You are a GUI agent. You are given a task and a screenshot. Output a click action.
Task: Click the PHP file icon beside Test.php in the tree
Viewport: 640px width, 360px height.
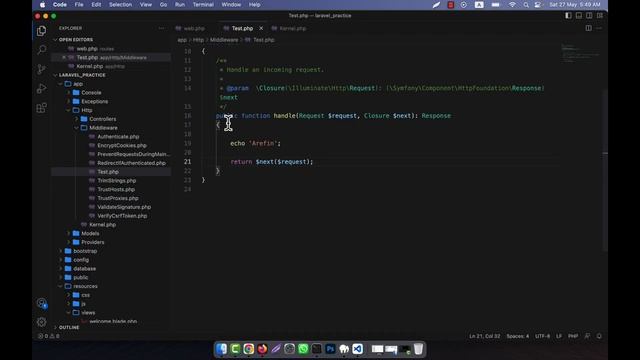click(x=92, y=172)
